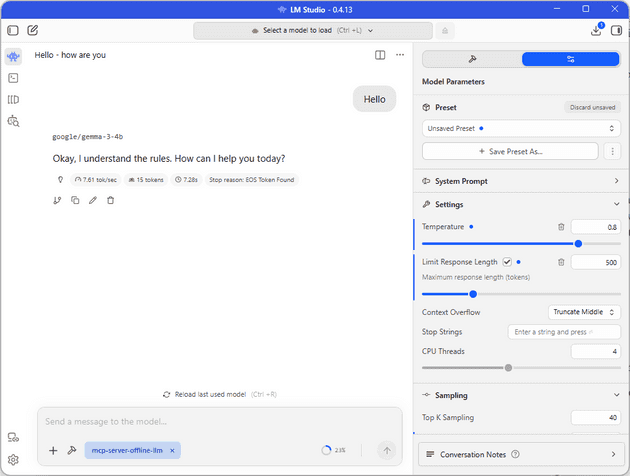Click the context usage 23% indicator

(333, 450)
